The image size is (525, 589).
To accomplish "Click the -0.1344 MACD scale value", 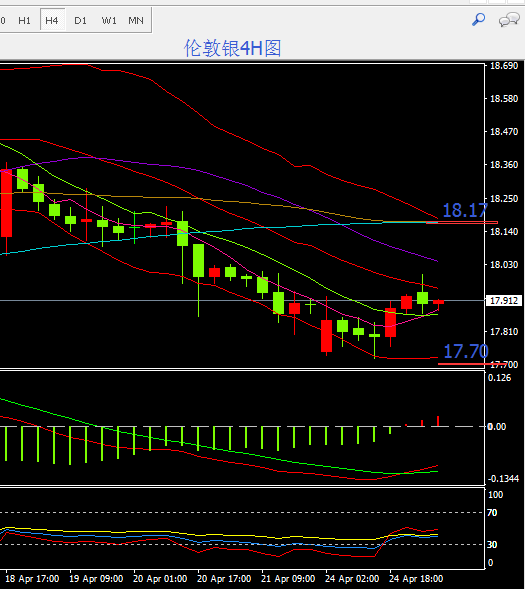I will [x=503, y=479].
